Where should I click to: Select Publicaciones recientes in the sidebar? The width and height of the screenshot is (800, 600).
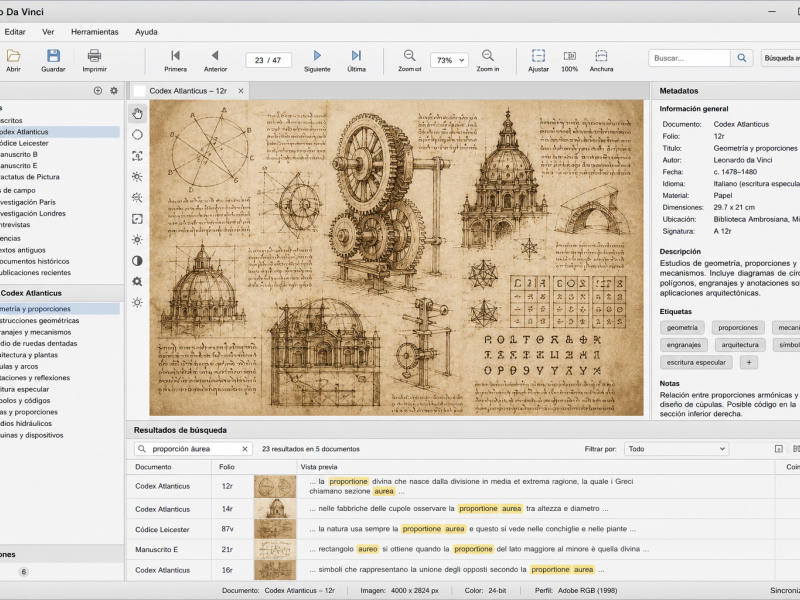click(x=35, y=272)
